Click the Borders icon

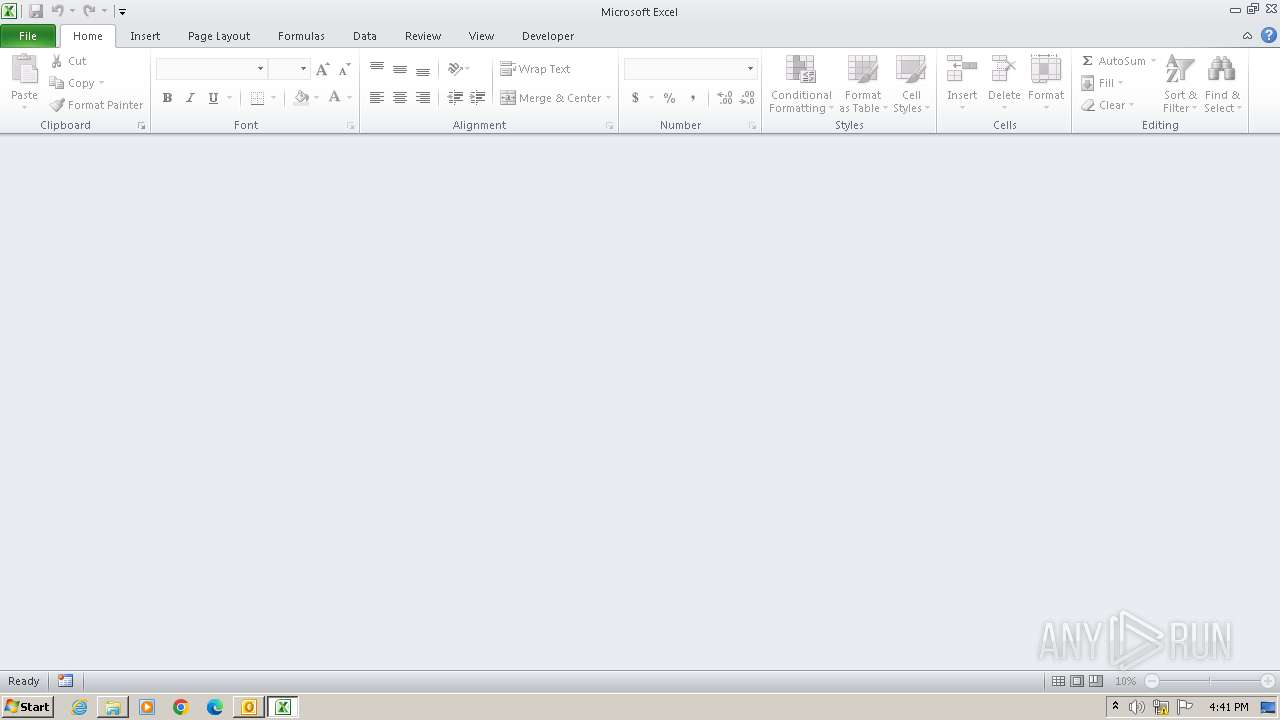pos(257,98)
